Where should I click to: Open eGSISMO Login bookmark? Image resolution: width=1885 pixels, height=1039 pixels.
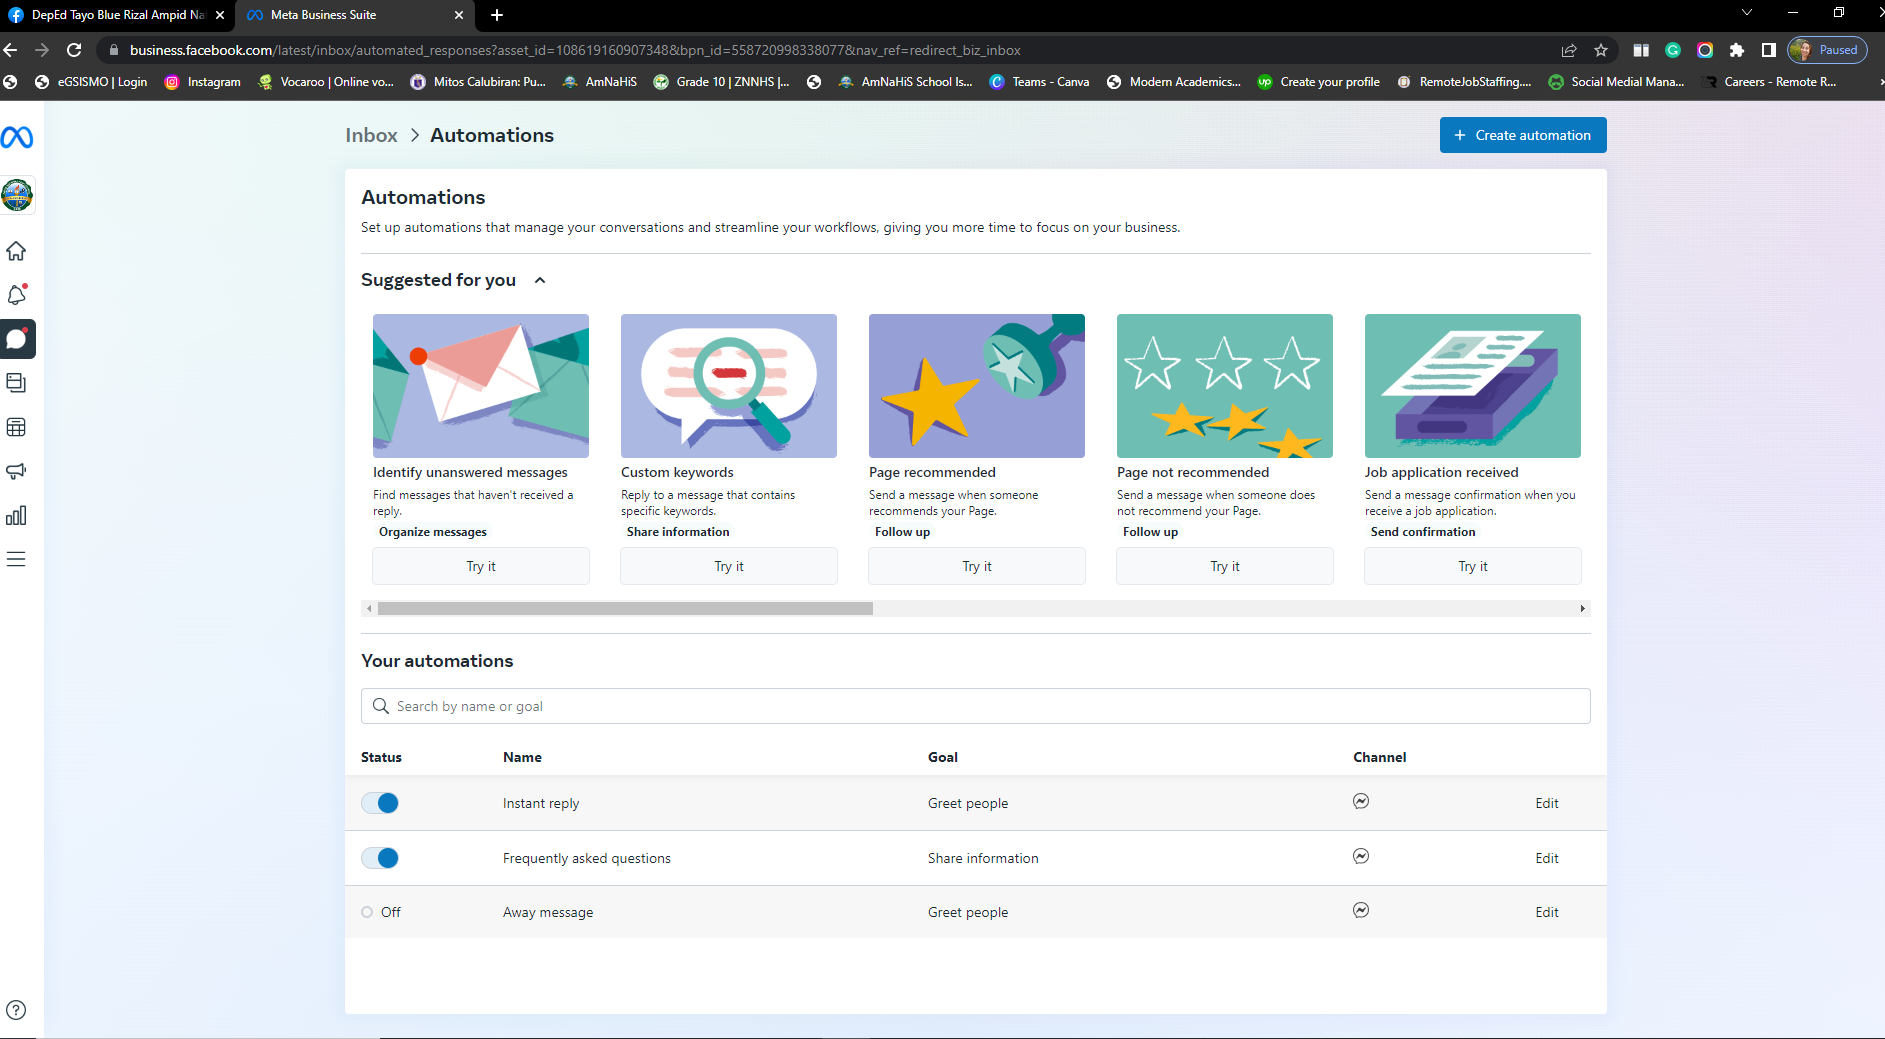point(91,82)
